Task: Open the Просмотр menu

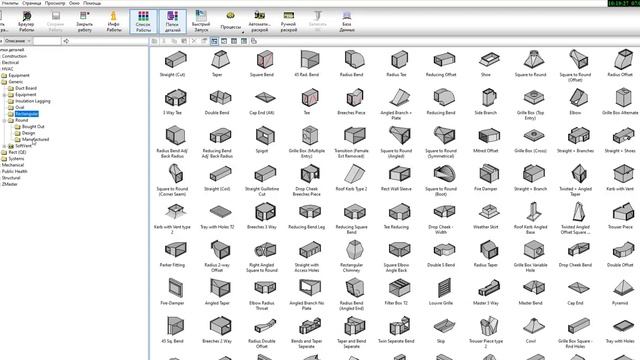Action: [55, 3]
